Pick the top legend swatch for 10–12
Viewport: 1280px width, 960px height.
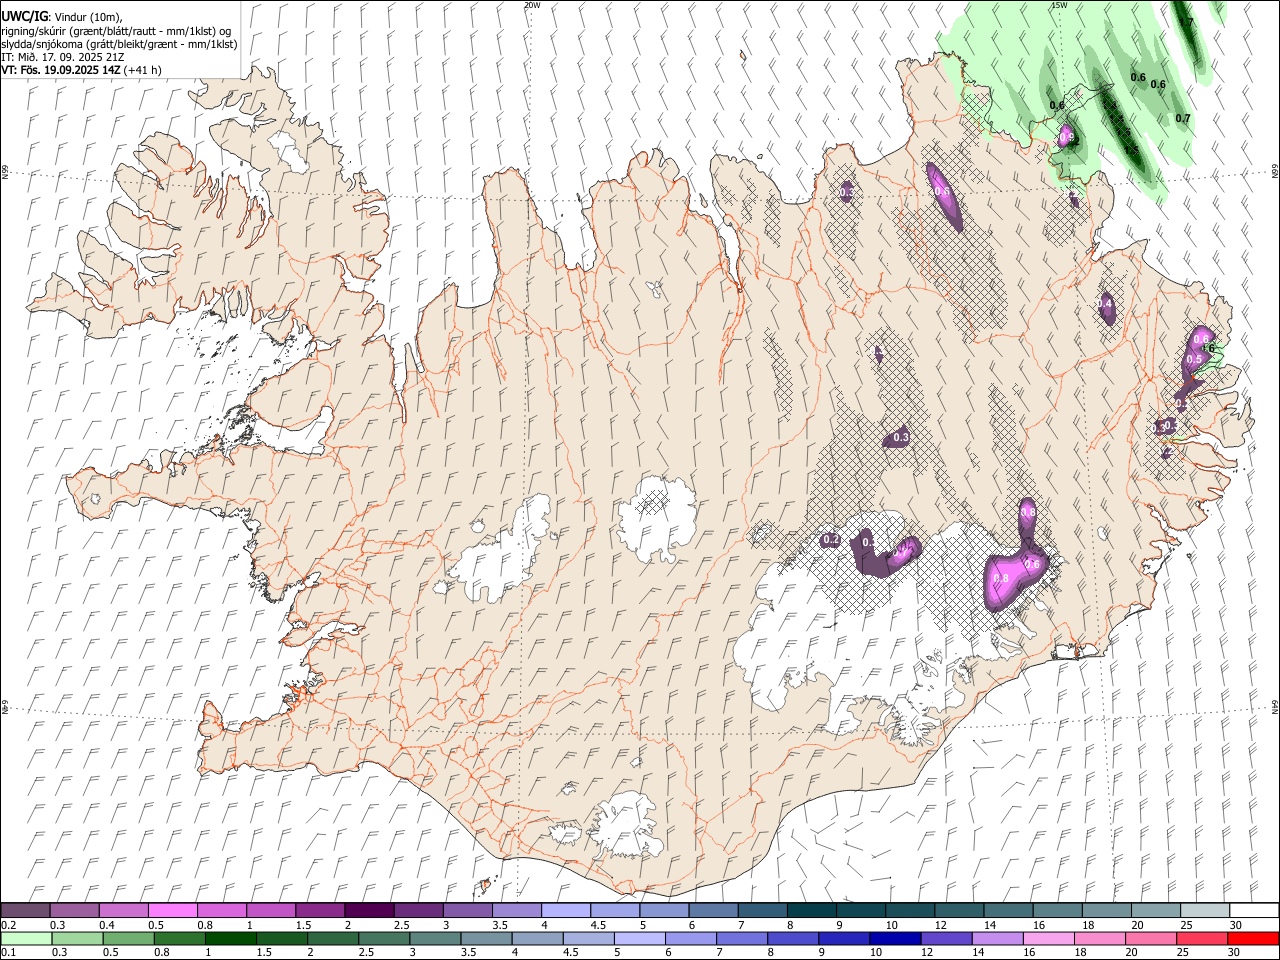coord(909,910)
